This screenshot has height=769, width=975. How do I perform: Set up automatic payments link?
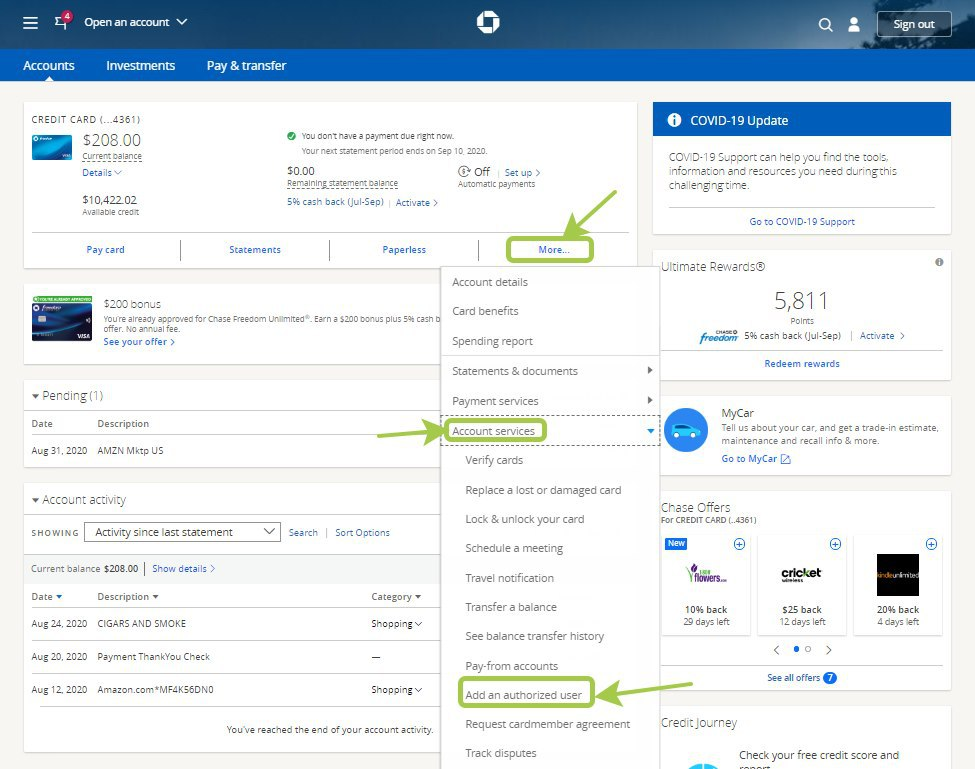[522, 173]
